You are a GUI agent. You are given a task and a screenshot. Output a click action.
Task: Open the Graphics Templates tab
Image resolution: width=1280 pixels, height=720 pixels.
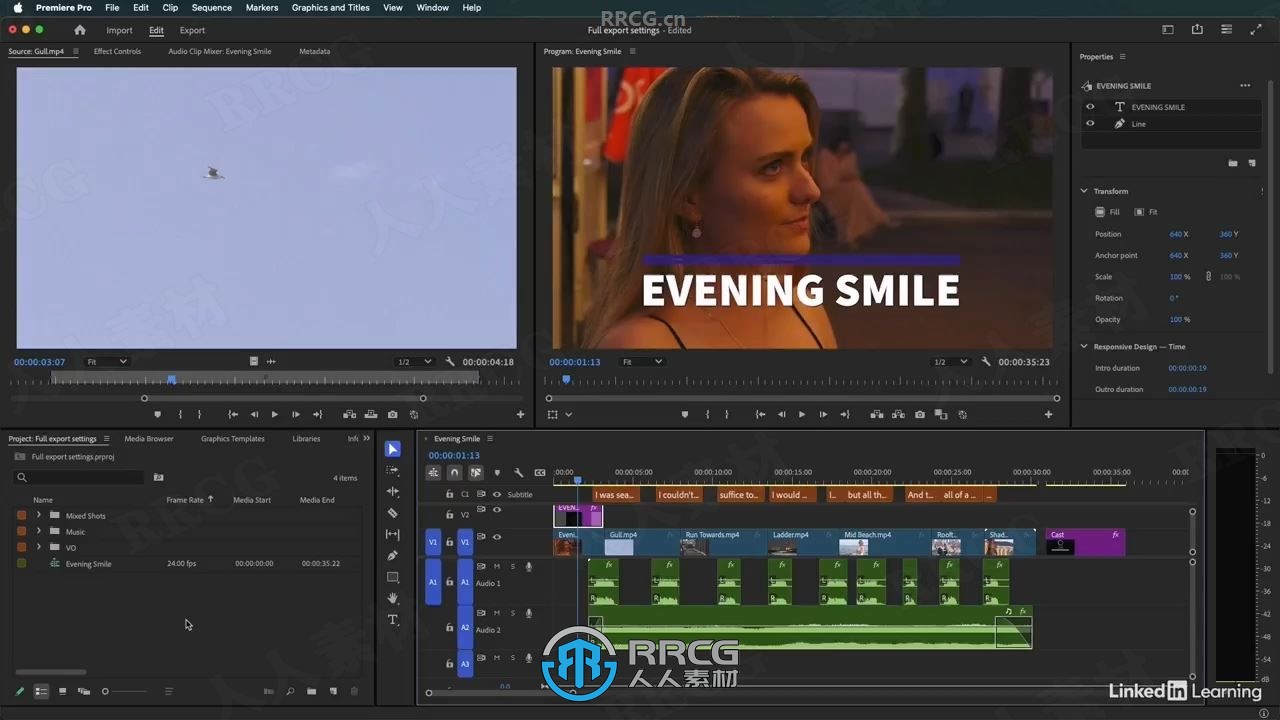[x=233, y=439]
